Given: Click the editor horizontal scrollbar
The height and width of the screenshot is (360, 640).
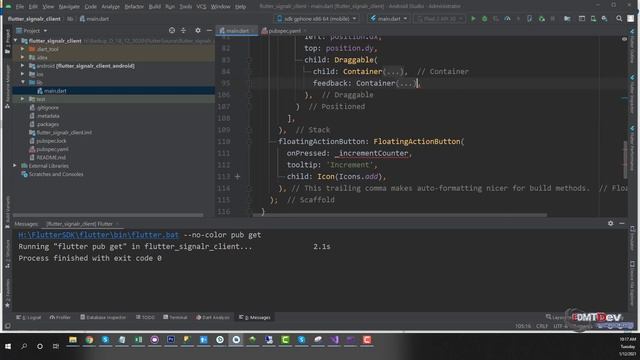Looking at the screenshot, I should click(x=400, y=215).
